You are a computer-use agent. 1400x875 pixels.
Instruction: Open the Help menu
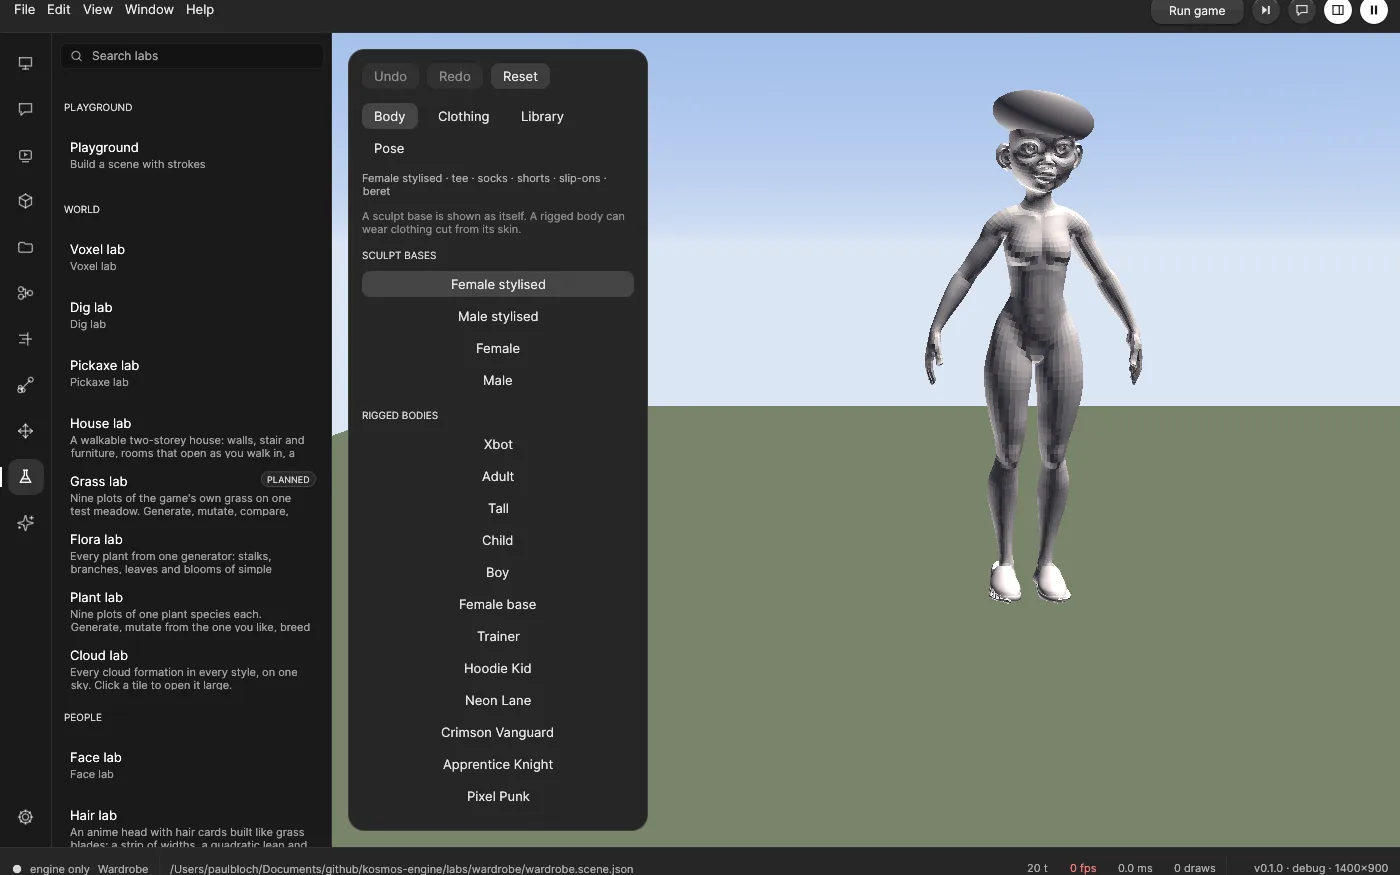200,9
